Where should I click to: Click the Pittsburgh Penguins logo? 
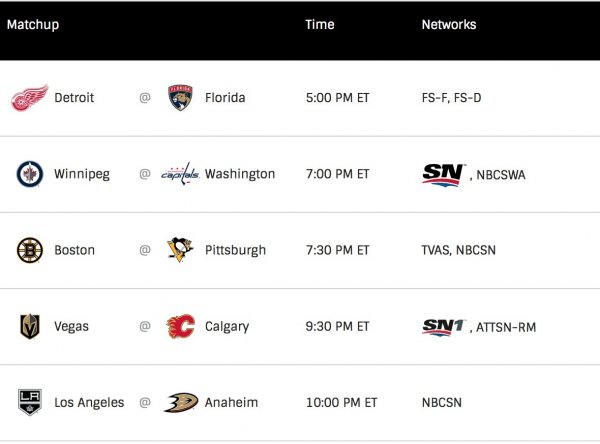(180, 250)
